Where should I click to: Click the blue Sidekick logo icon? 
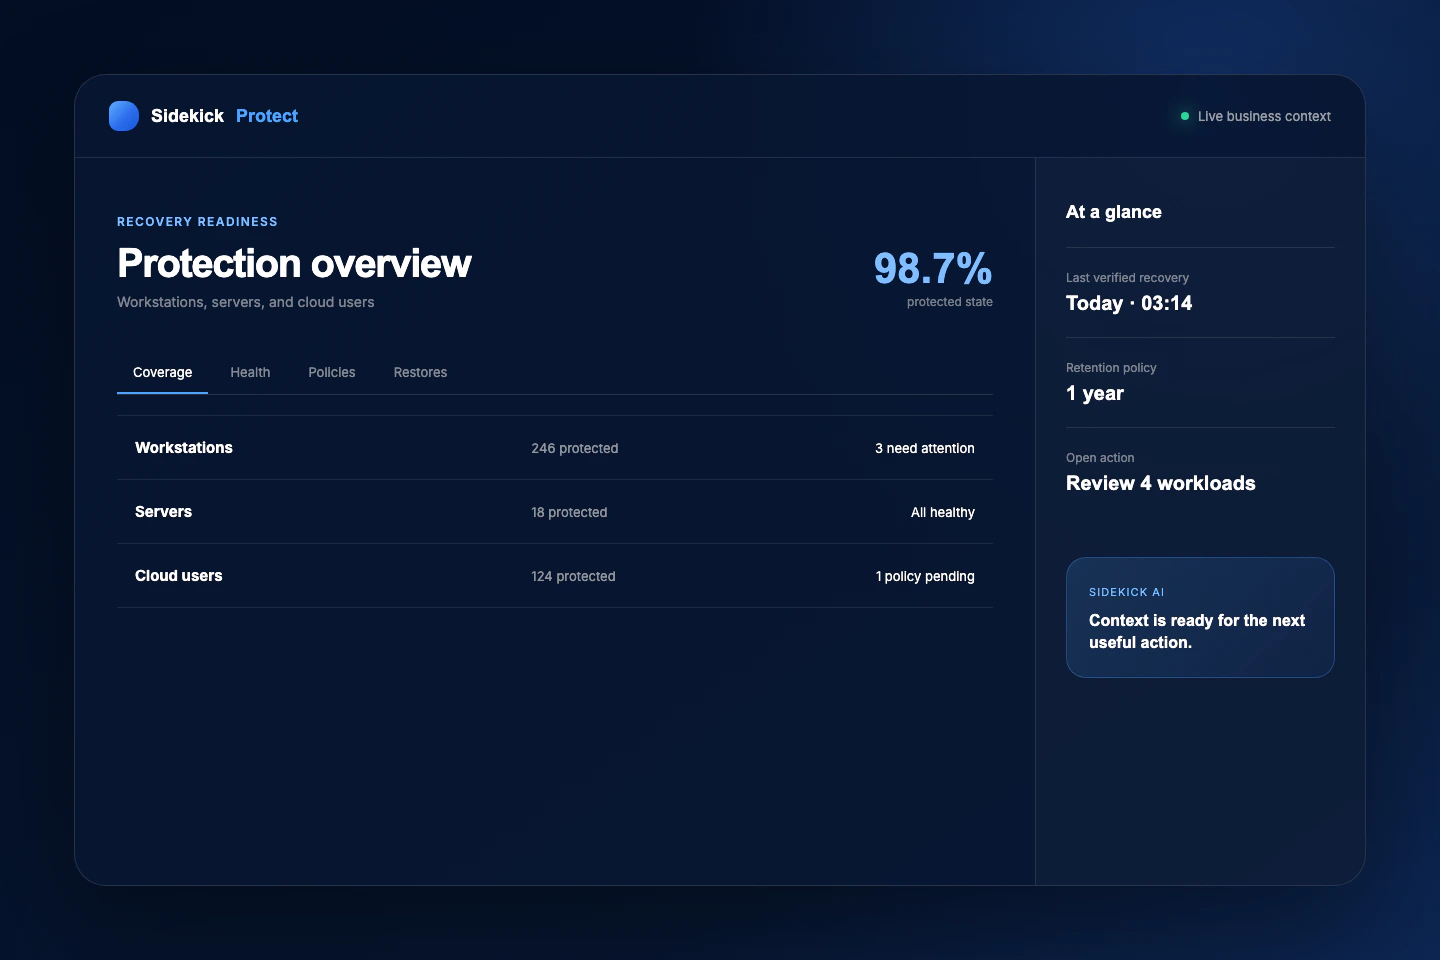124,116
